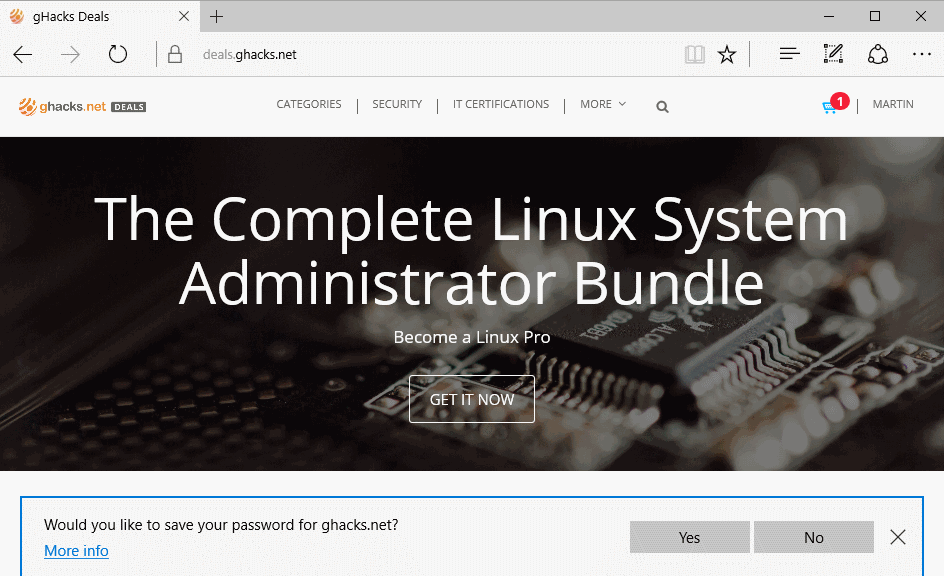Expand the More dropdown menu
This screenshot has width=944, height=576.
603,104
